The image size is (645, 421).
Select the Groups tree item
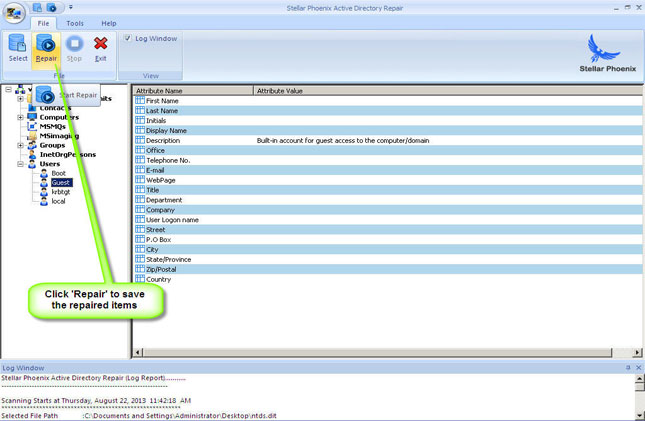click(52, 145)
